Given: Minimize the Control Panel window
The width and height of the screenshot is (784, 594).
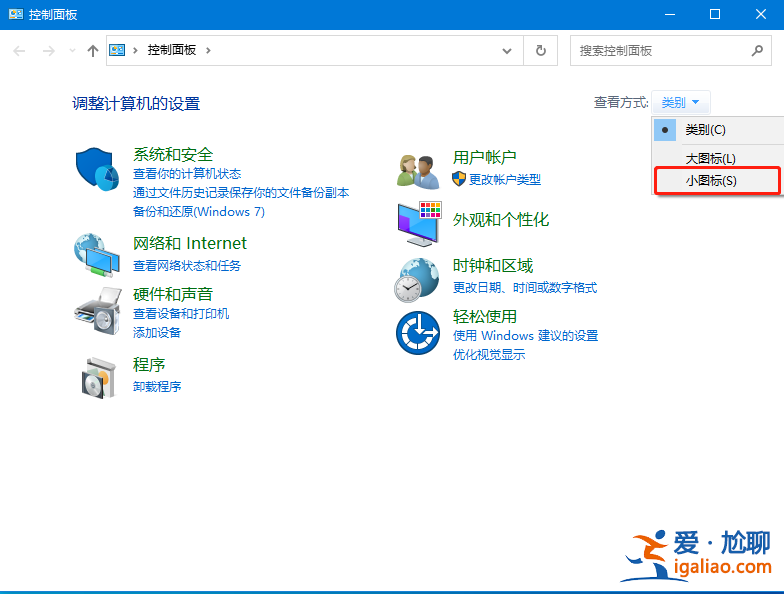Looking at the screenshot, I should [x=670, y=14].
